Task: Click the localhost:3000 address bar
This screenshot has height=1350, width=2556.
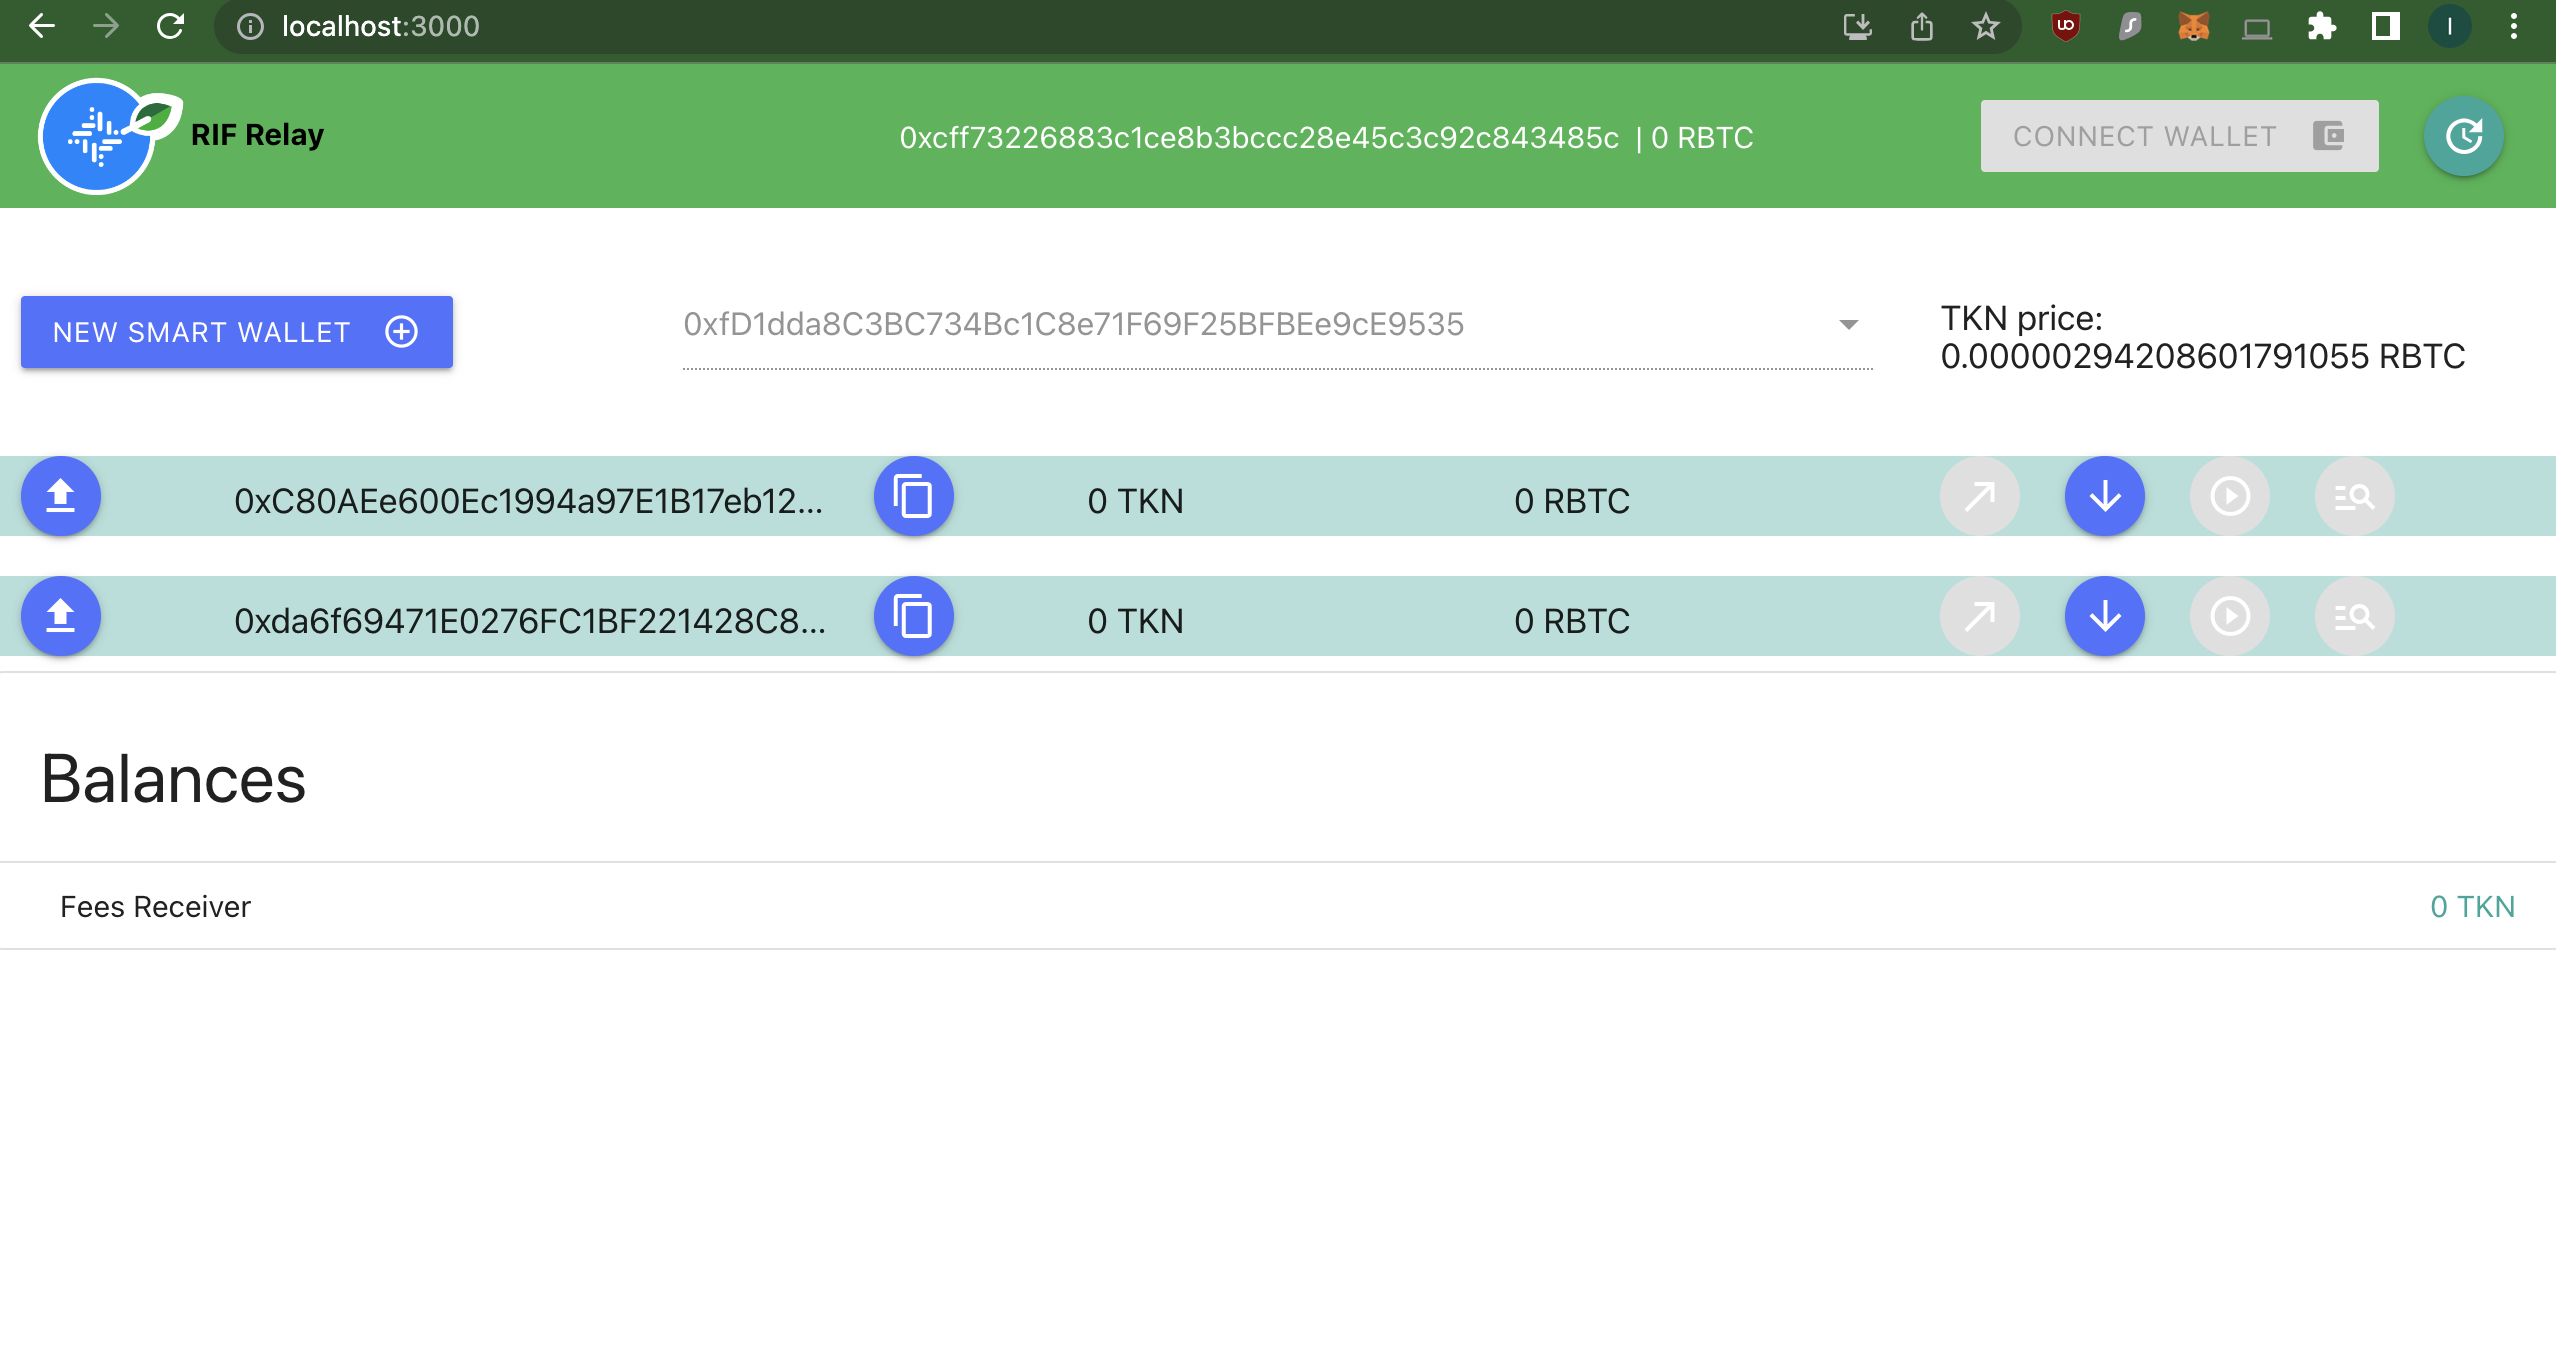Action: coord(380,26)
